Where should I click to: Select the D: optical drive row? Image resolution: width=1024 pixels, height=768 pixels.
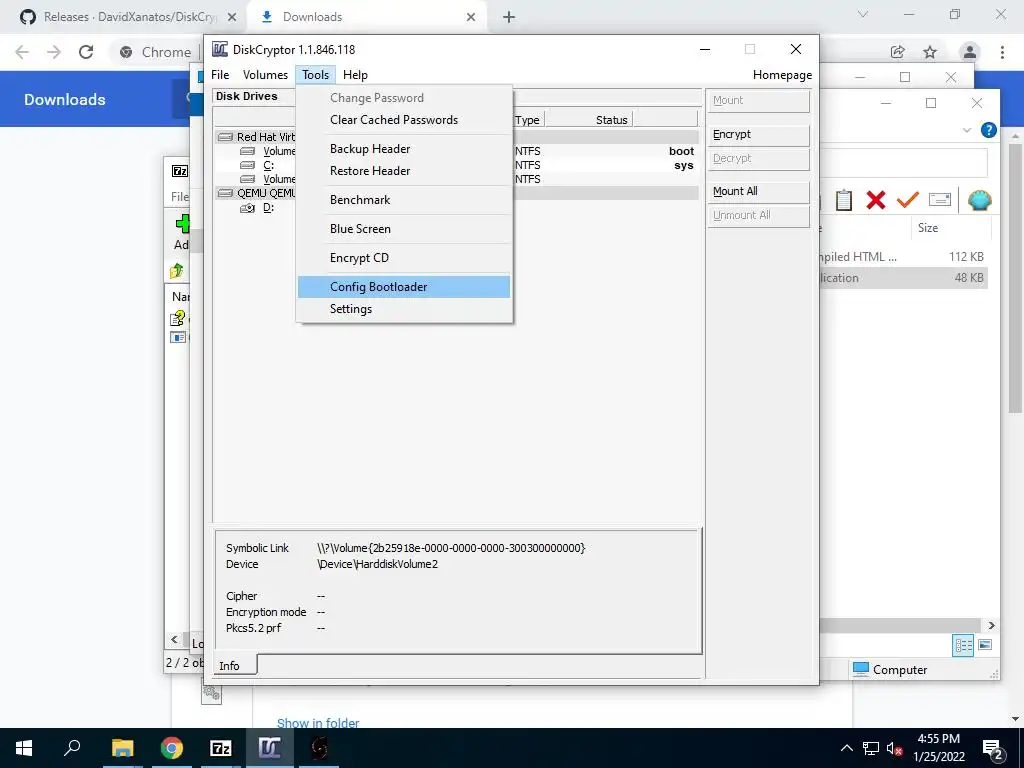point(456,208)
